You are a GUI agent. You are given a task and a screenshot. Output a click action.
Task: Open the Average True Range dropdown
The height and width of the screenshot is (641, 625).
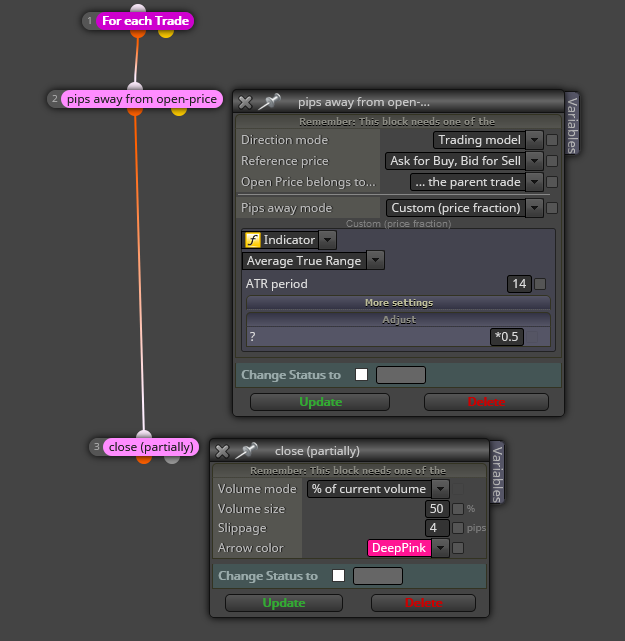click(x=376, y=260)
